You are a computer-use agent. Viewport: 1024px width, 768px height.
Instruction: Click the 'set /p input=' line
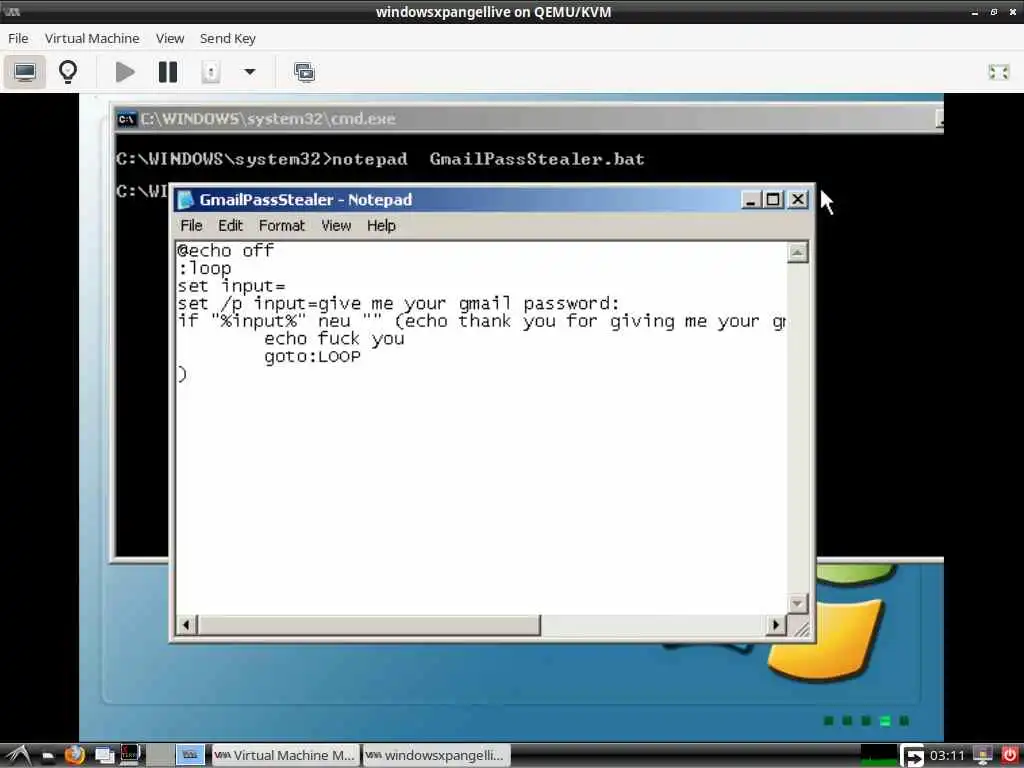point(398,303)
